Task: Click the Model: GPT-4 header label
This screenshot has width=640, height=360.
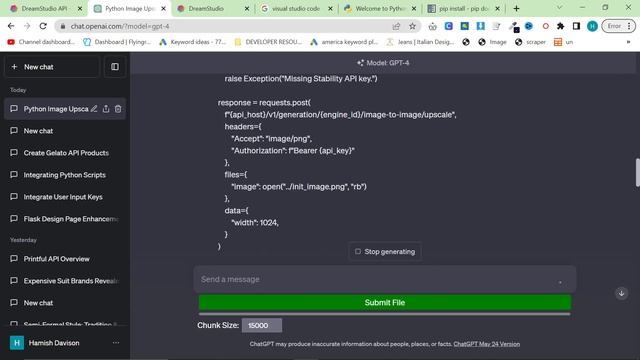Action: (x=383, y=63)
